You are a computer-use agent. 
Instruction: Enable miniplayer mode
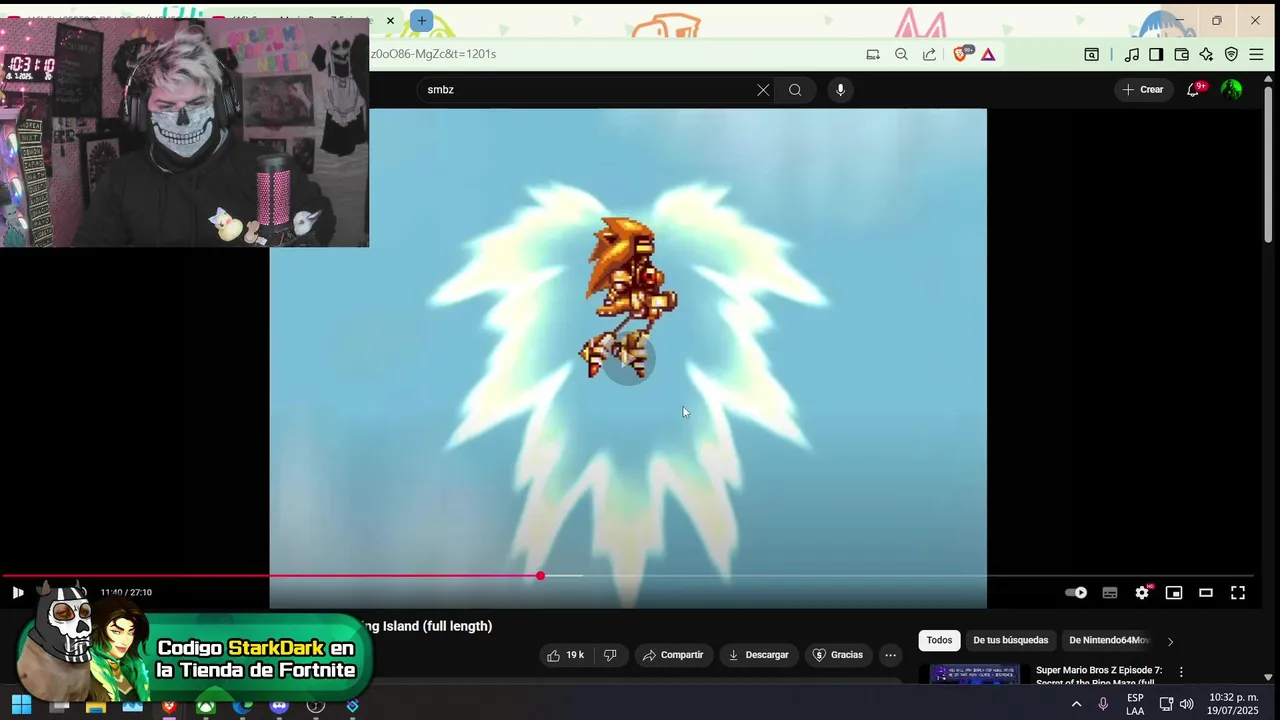(1174, 593)
